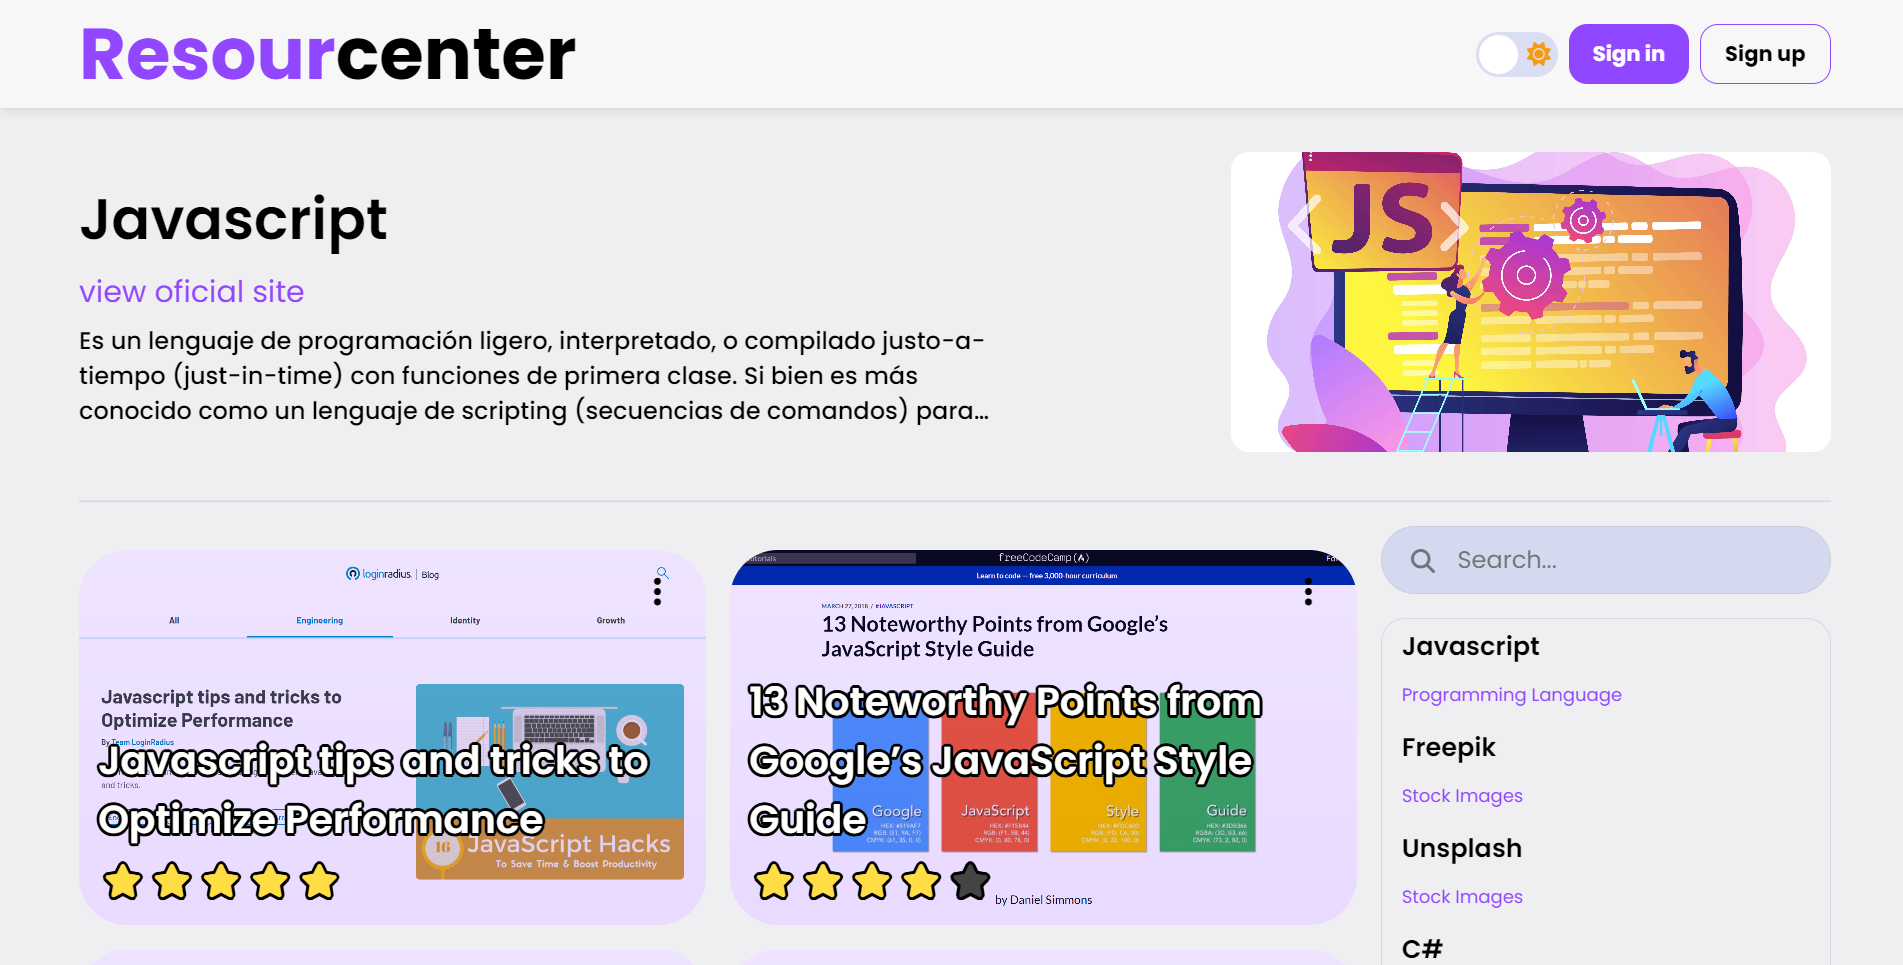Click the magnifying glass search icon

1422,560
